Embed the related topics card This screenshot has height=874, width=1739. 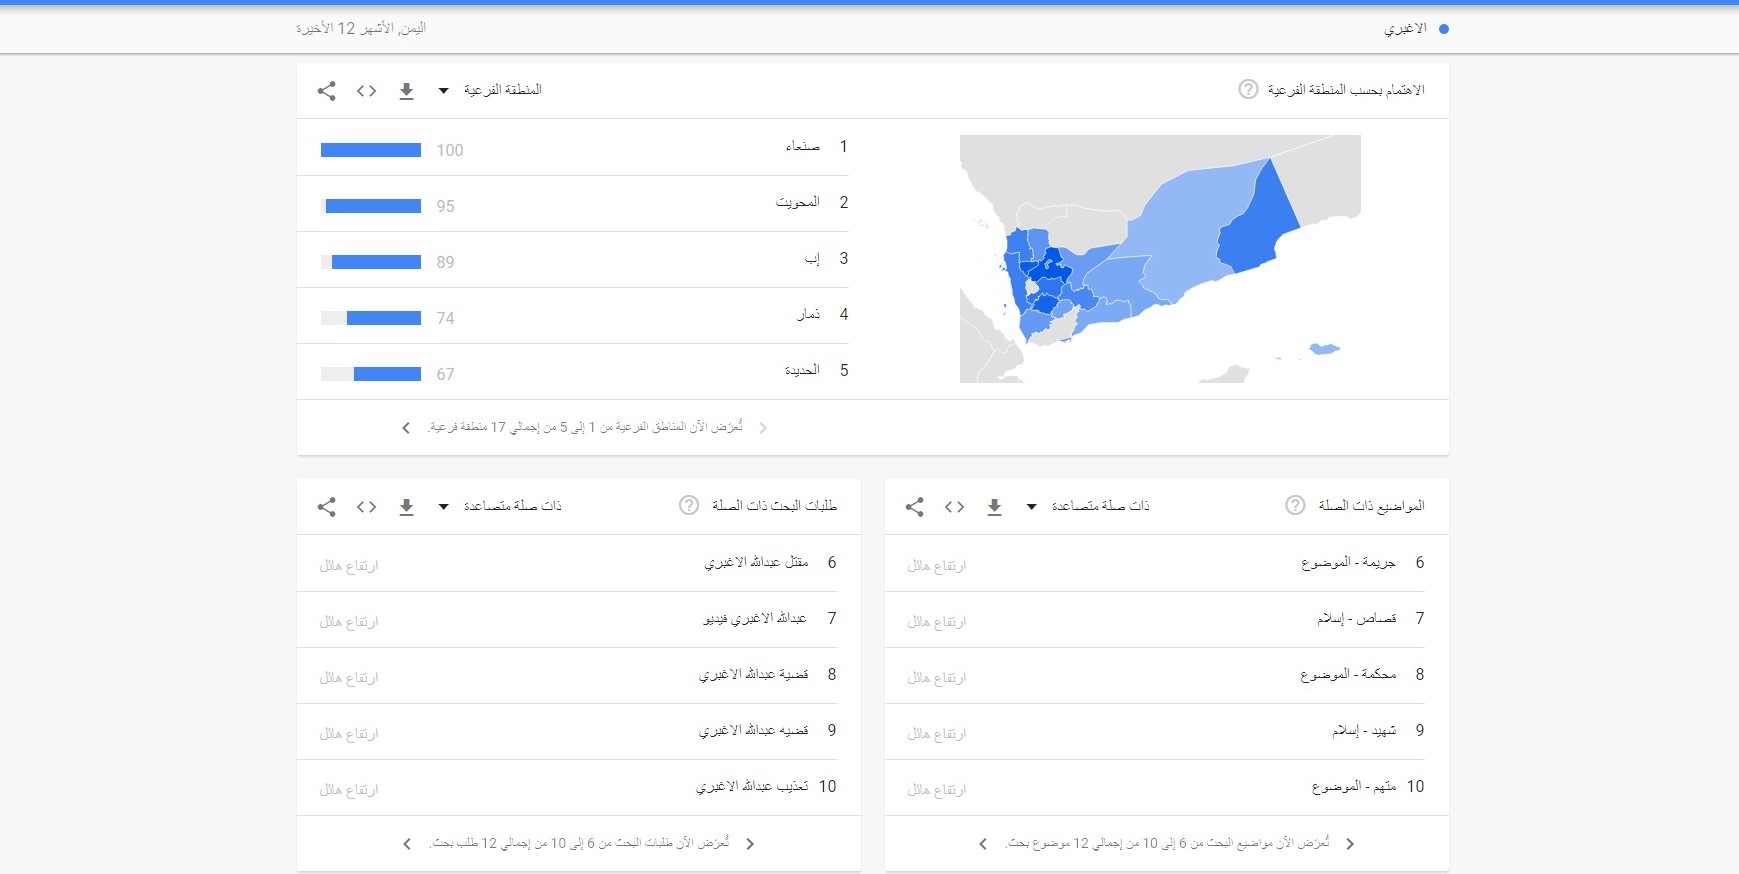pos(954,507)
